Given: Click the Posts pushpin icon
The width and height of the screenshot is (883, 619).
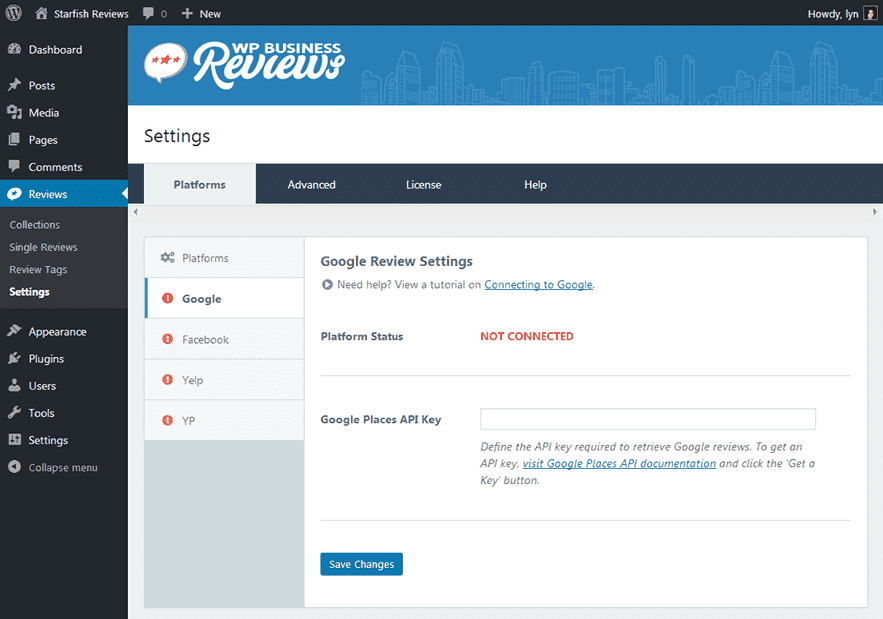Looking at the screenshot, I should tap(15, 85).
